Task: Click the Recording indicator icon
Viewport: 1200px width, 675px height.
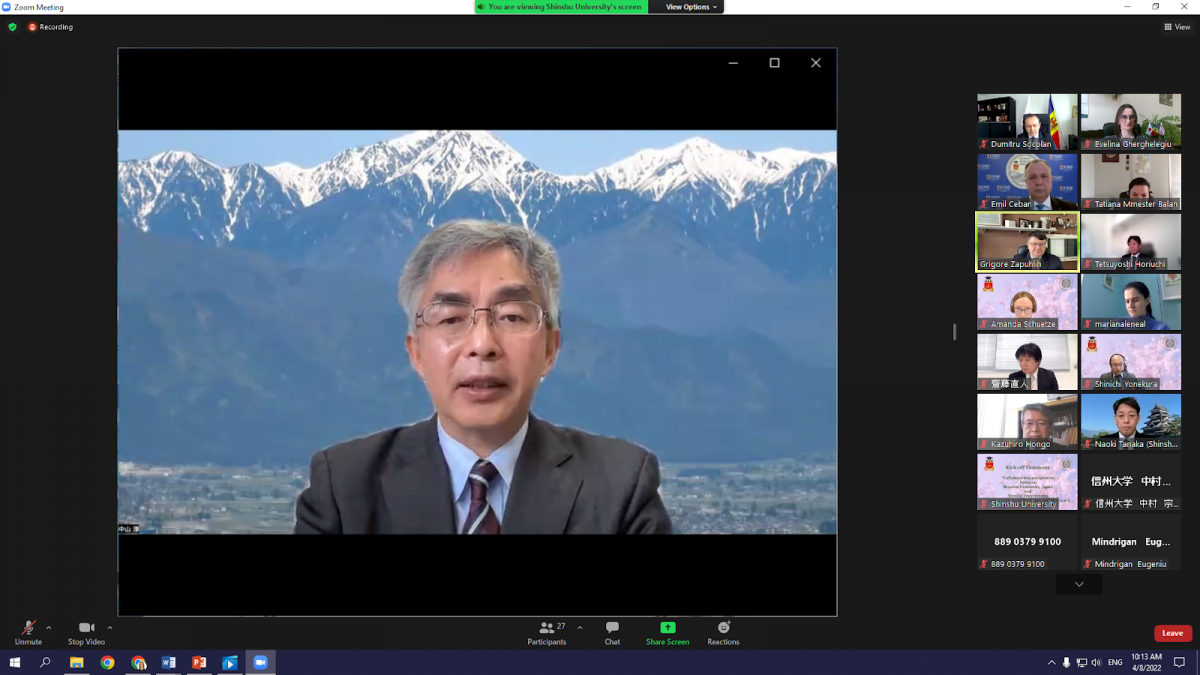Action: point(30,27)
